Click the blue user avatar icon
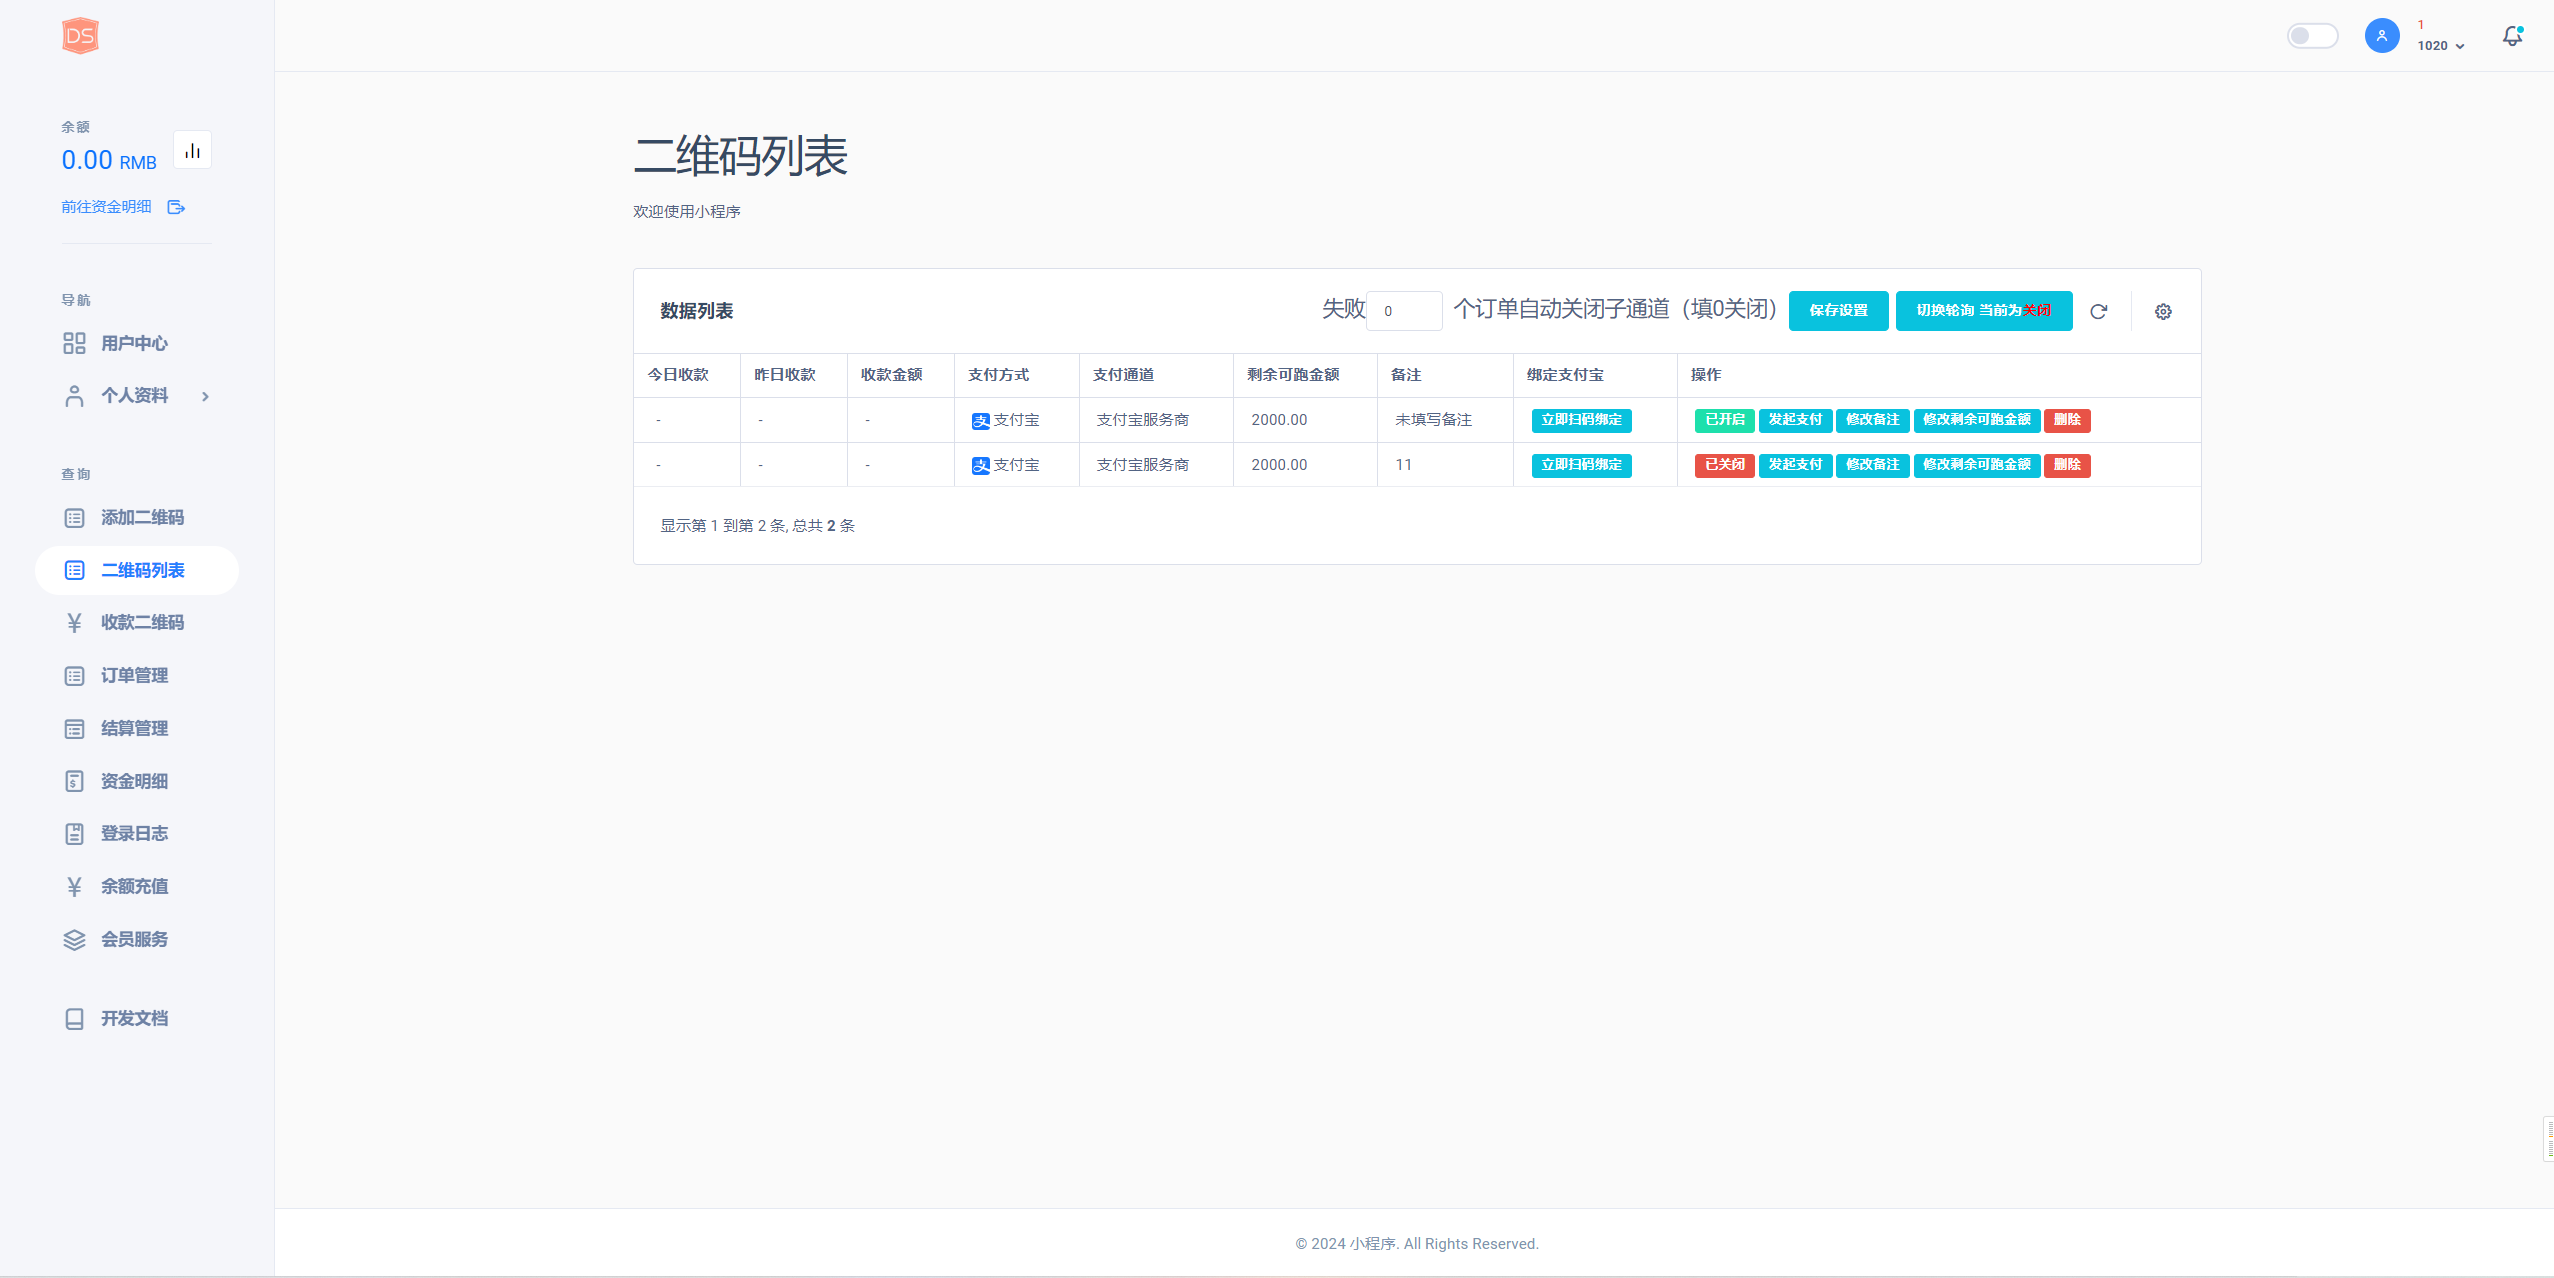 click(x=2381, y=36)
